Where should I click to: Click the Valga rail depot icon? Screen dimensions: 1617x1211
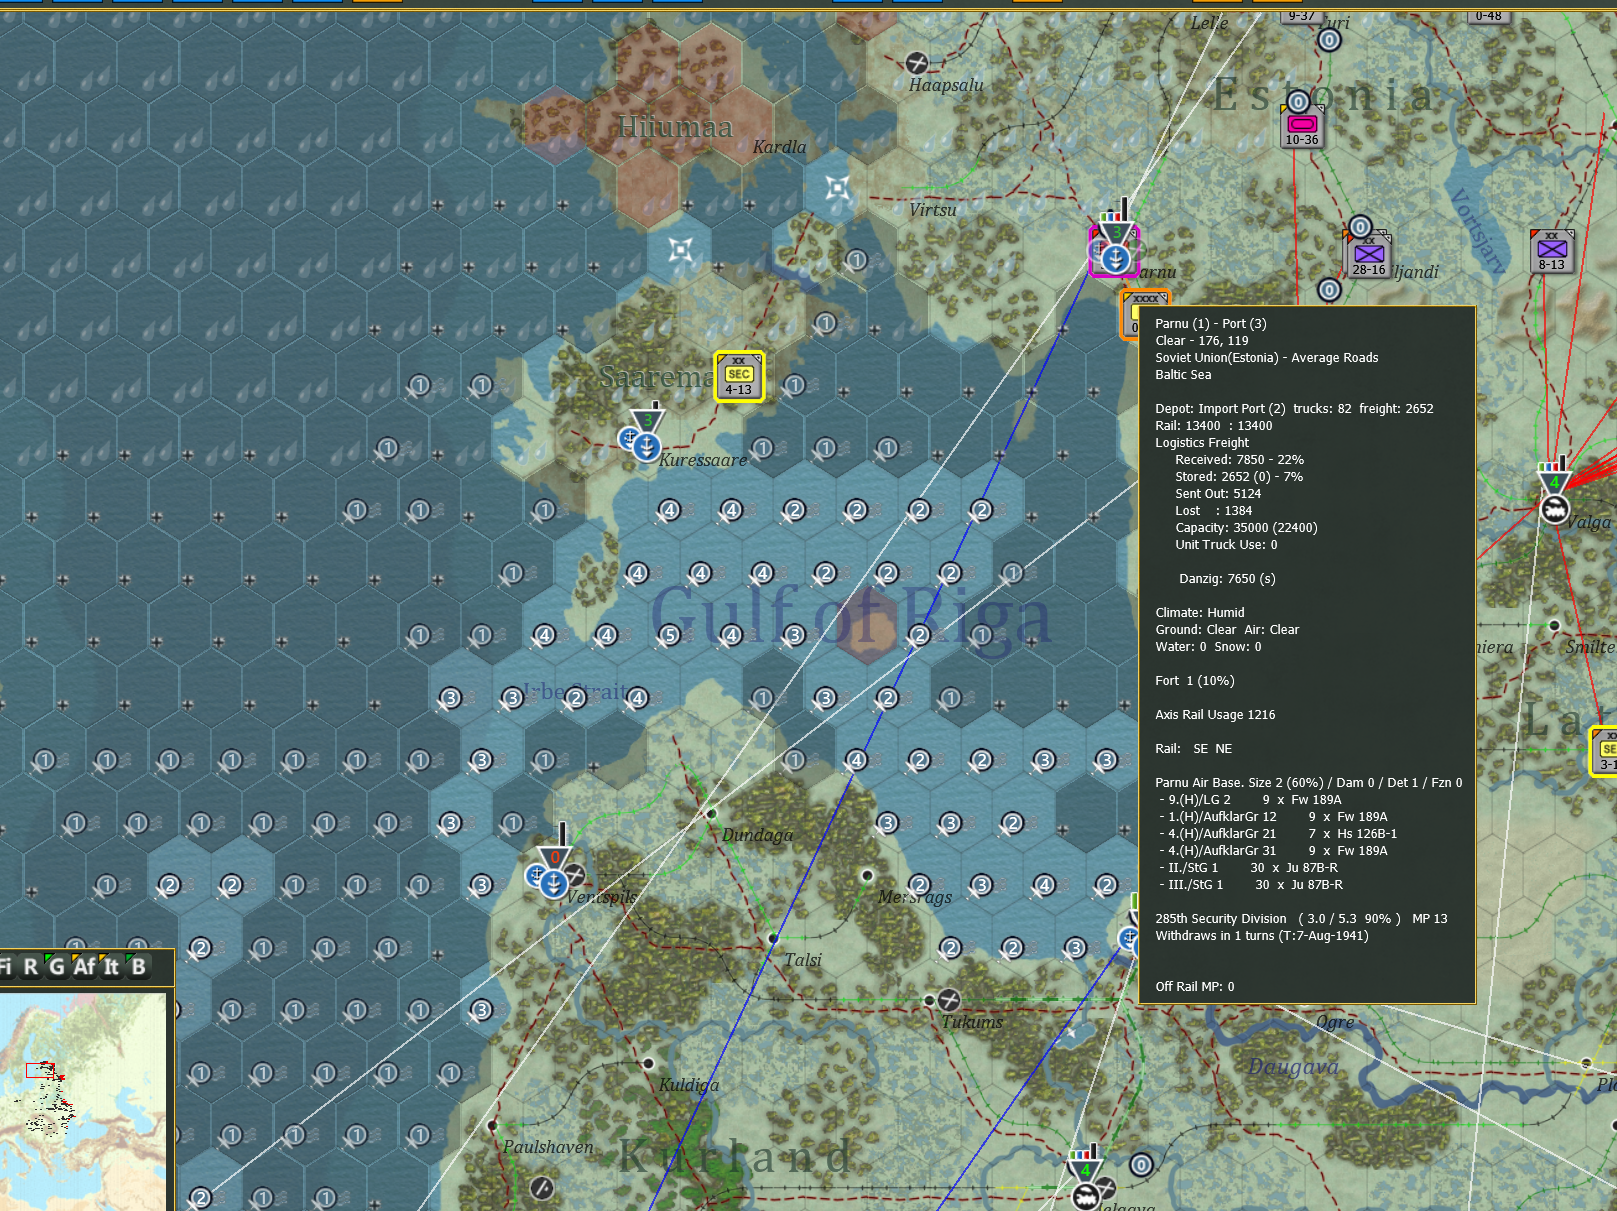[1554, 510]
